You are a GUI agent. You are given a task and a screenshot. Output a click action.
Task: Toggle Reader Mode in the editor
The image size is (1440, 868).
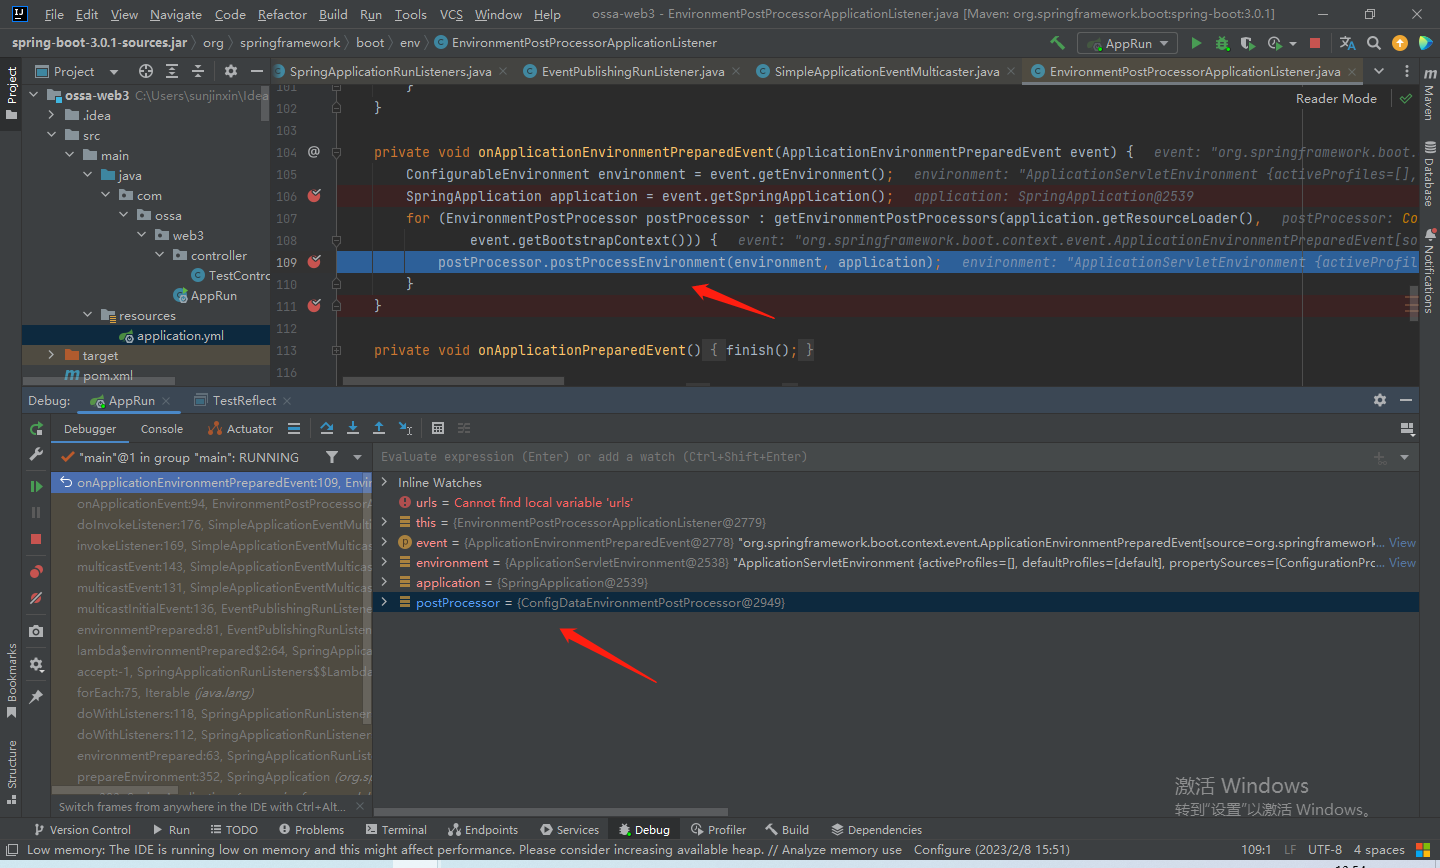1336,98
